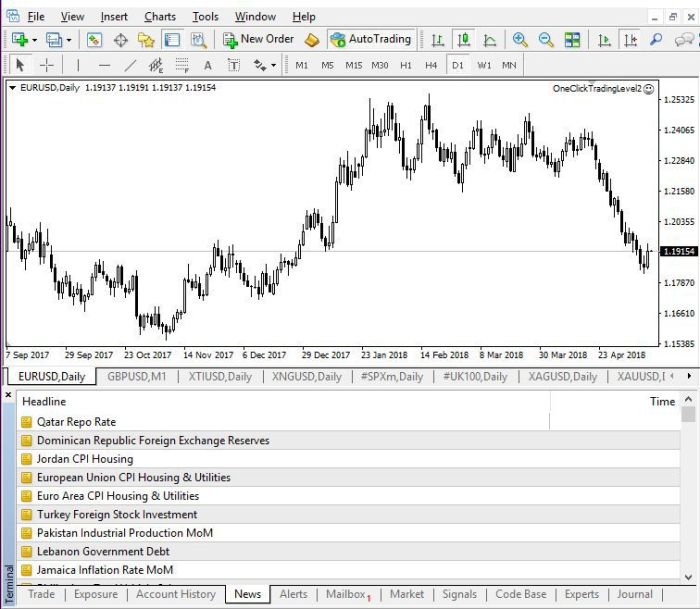Click the Zoom In magnifier icon
This screenshot has width=700, height=609.
coord(520,40)
